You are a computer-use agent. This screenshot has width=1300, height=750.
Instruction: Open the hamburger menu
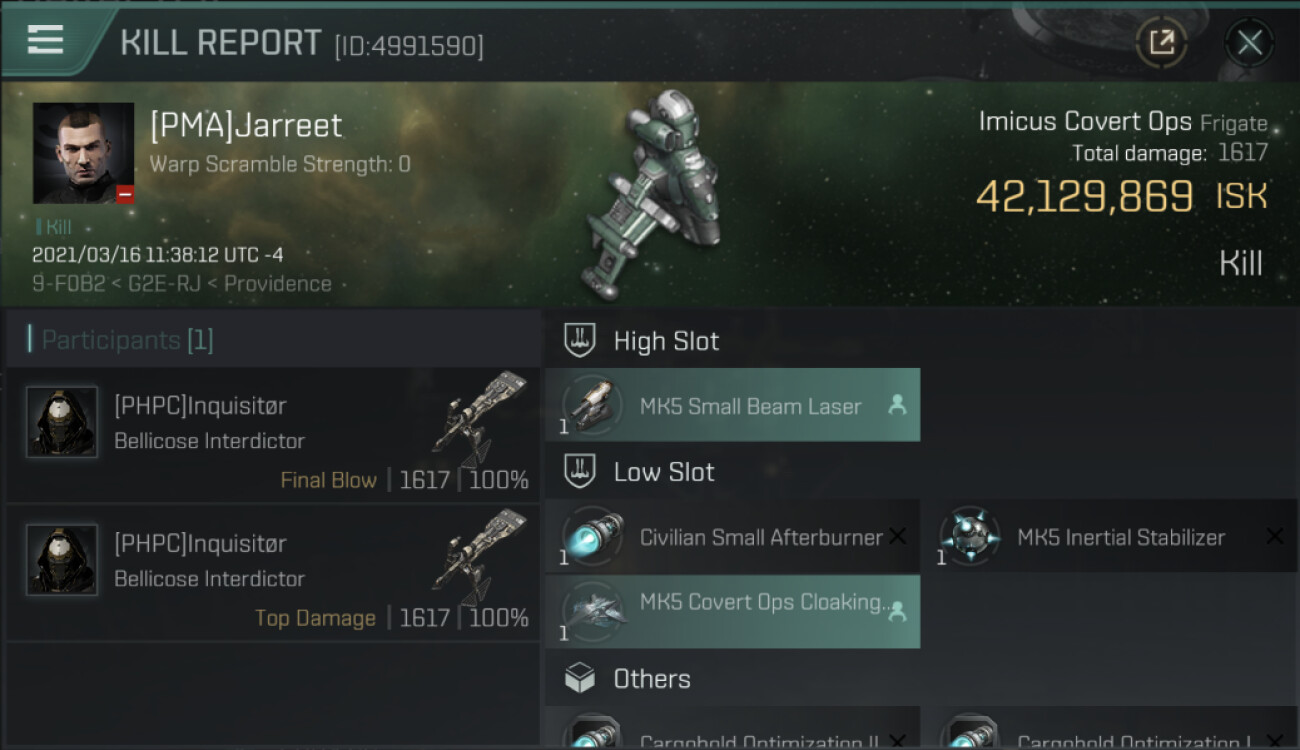pyautogui.click(x=46, y=40)
